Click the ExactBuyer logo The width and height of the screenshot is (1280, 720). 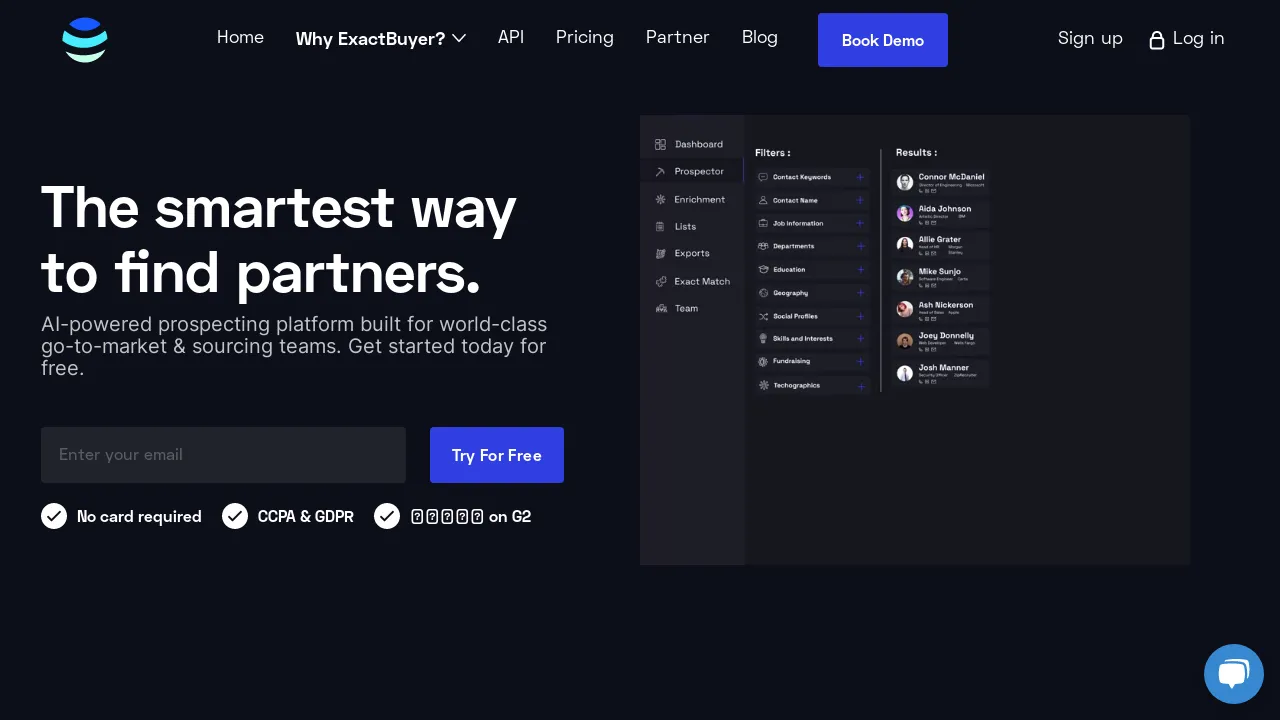(84, 40)
